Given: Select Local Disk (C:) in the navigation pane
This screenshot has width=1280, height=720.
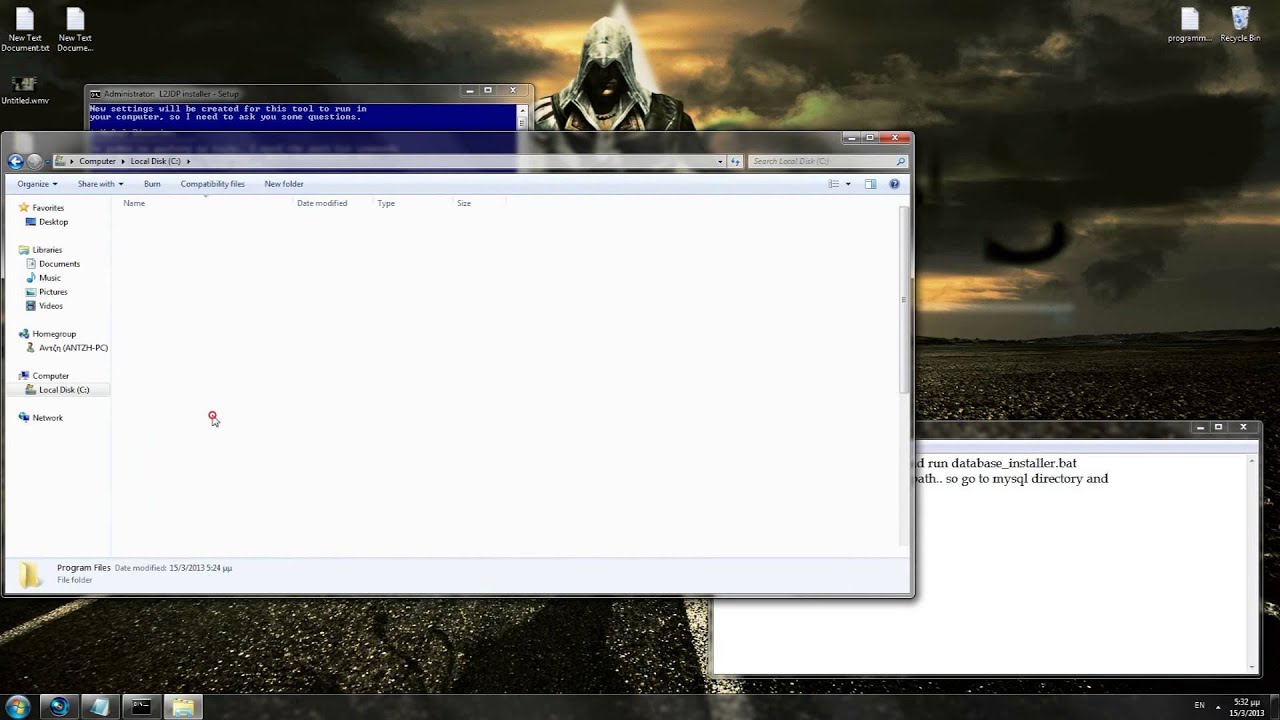Looking at the screenshot, I should point(64,390).
